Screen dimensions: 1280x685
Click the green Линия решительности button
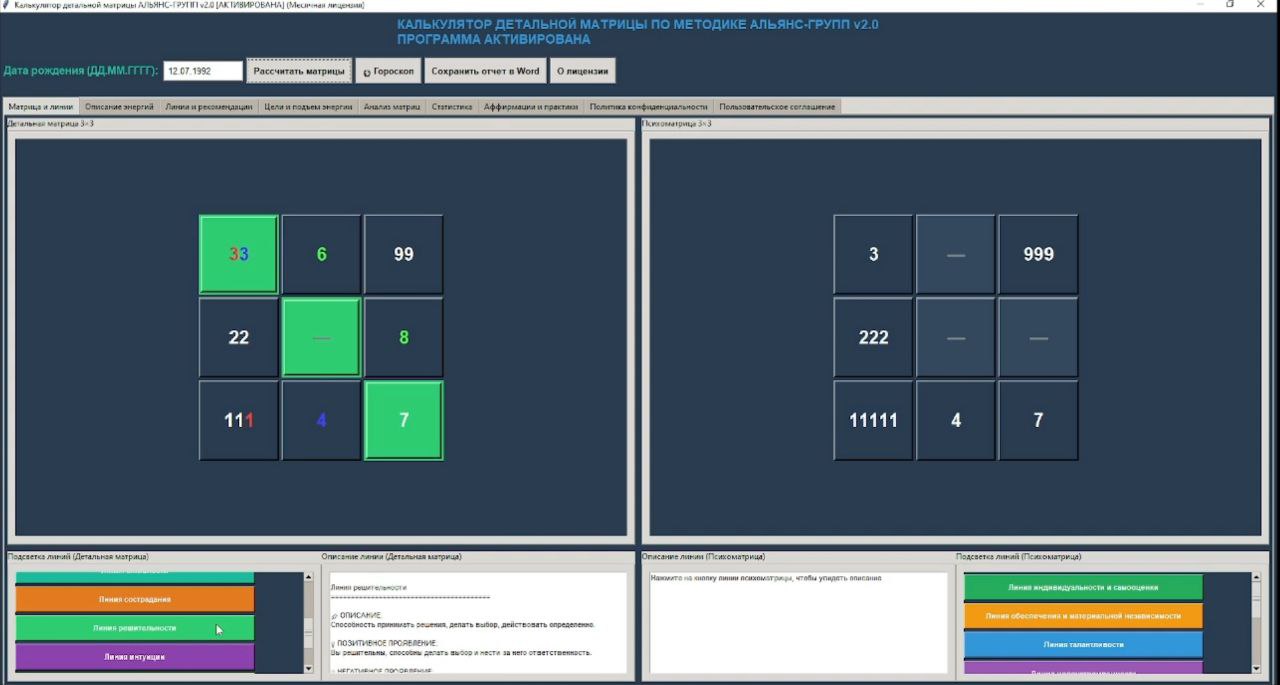tap(135, 628)
